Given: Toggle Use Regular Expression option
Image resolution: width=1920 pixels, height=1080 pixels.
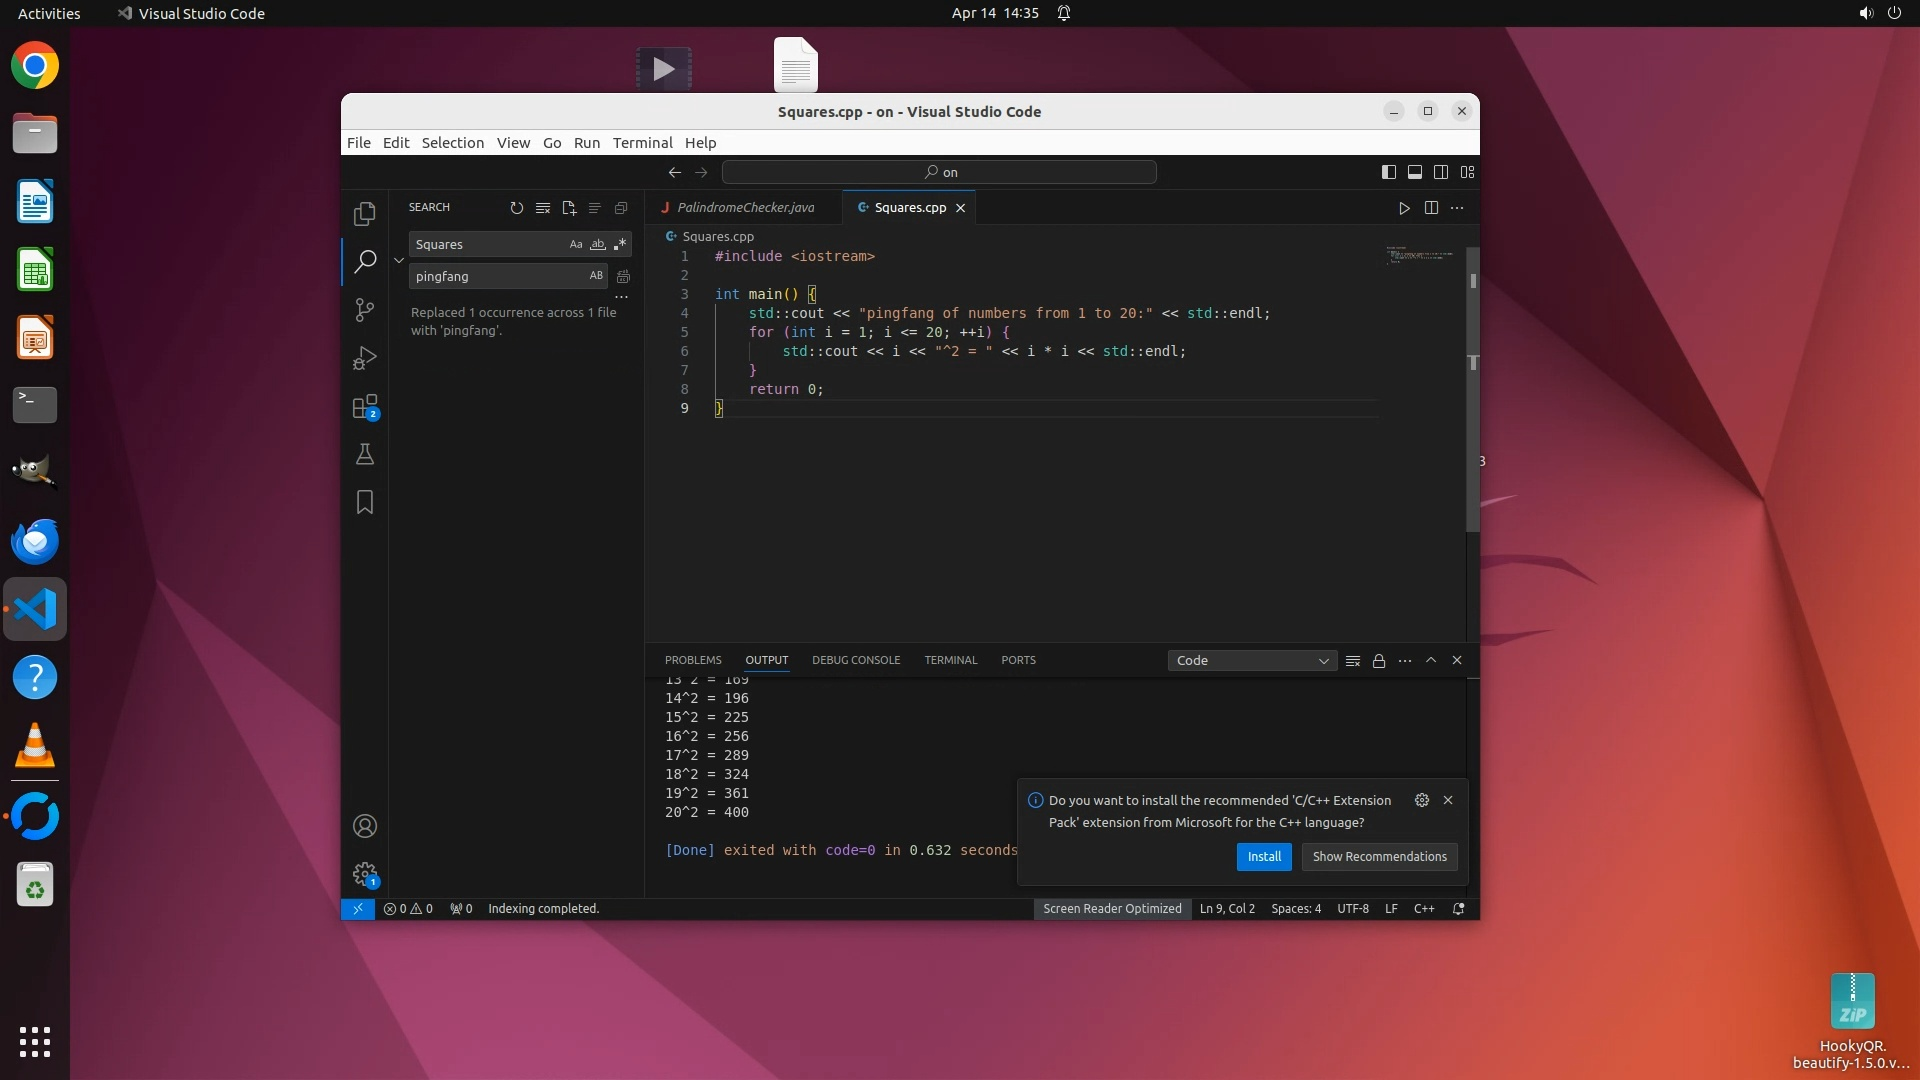Looking at the screenshot, I should [x=620, y=245].
